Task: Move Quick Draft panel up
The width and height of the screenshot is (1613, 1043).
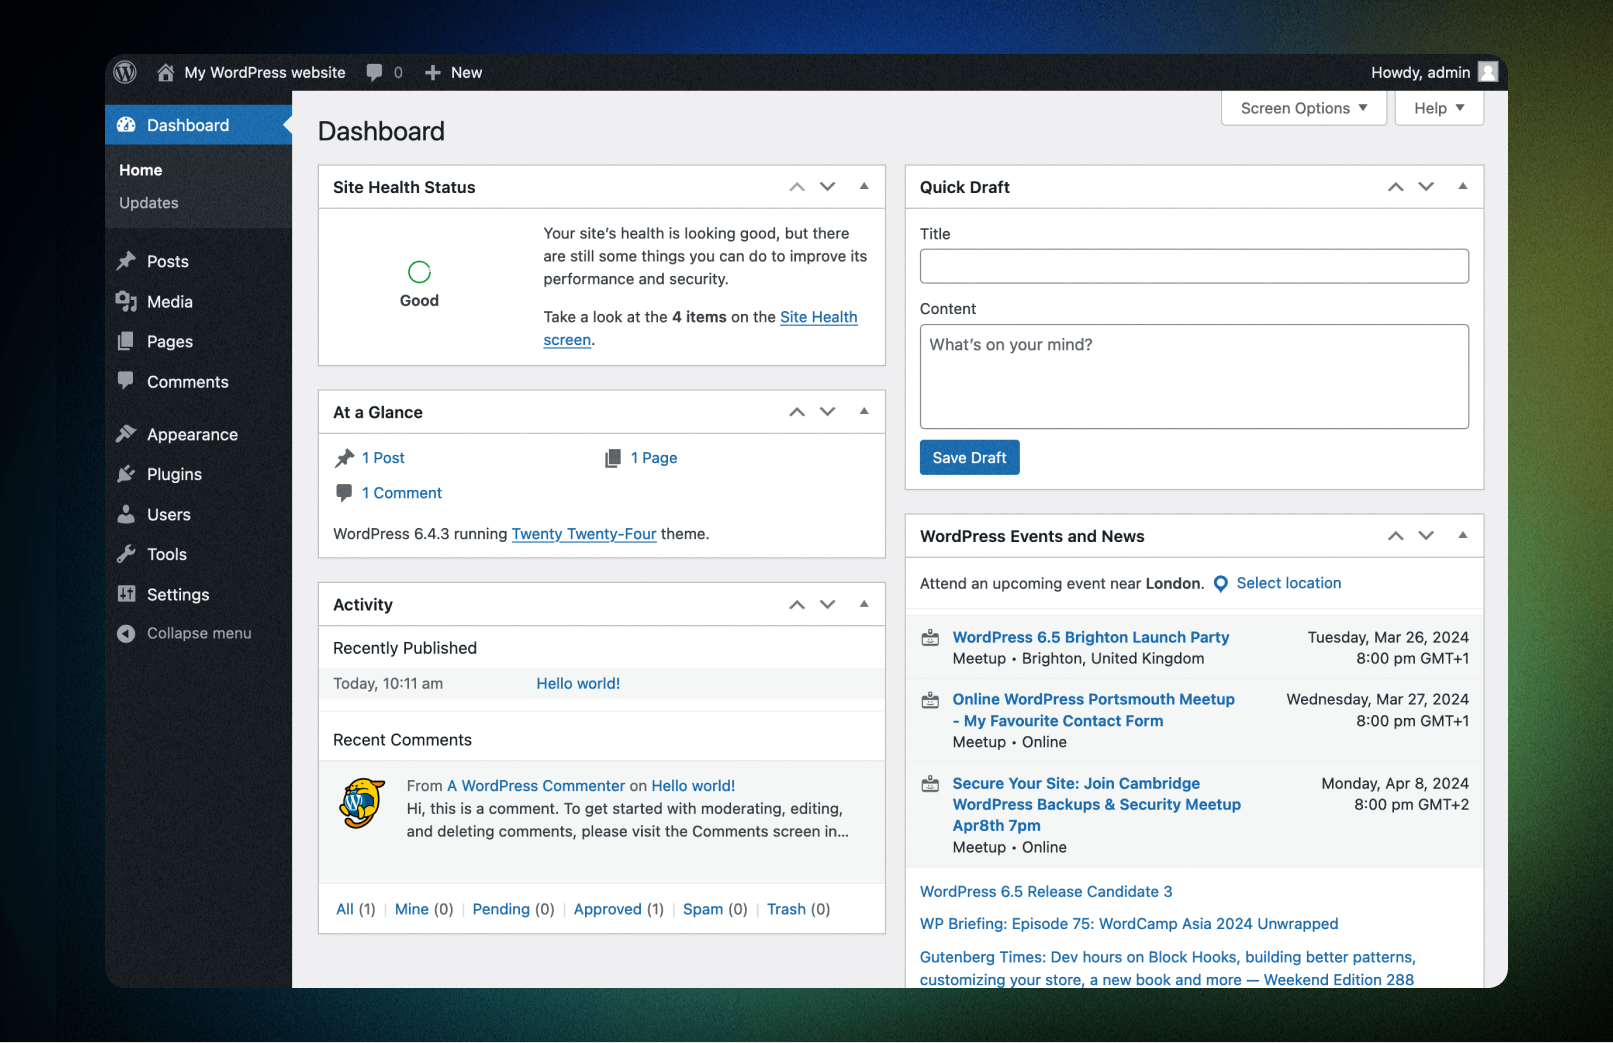Action: click(1396, 187)
